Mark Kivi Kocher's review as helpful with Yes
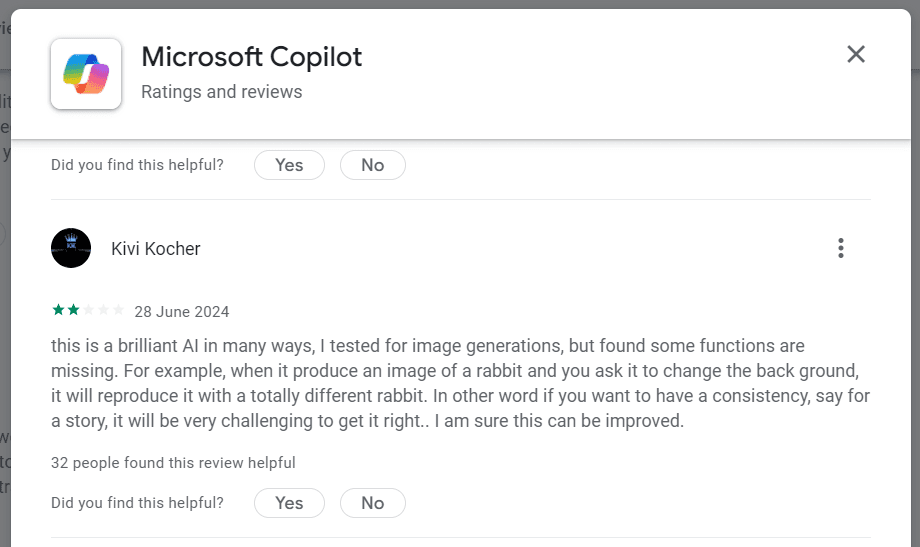The image size is (920, 547). click(289, 503)
